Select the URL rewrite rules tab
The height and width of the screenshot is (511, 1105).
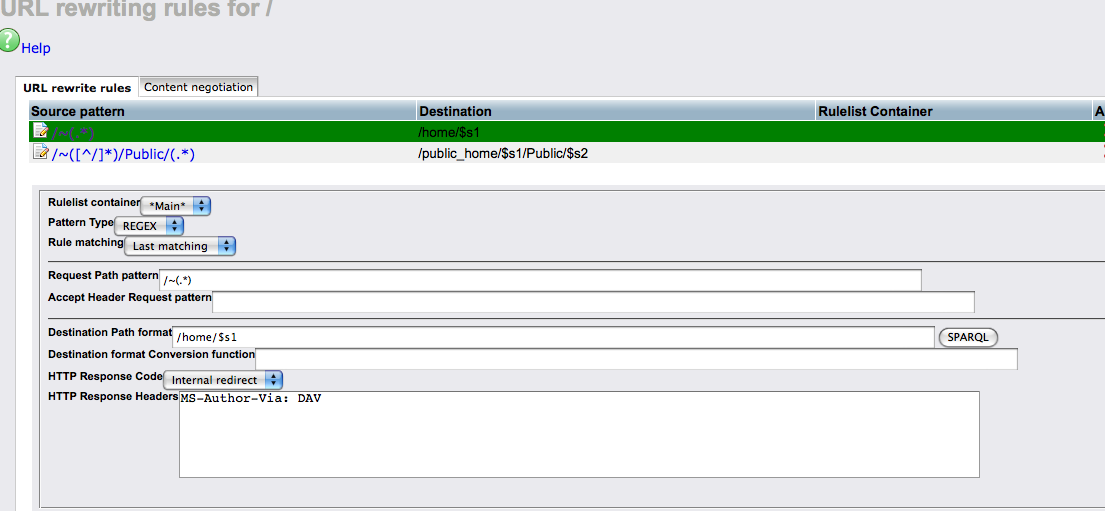77,88
